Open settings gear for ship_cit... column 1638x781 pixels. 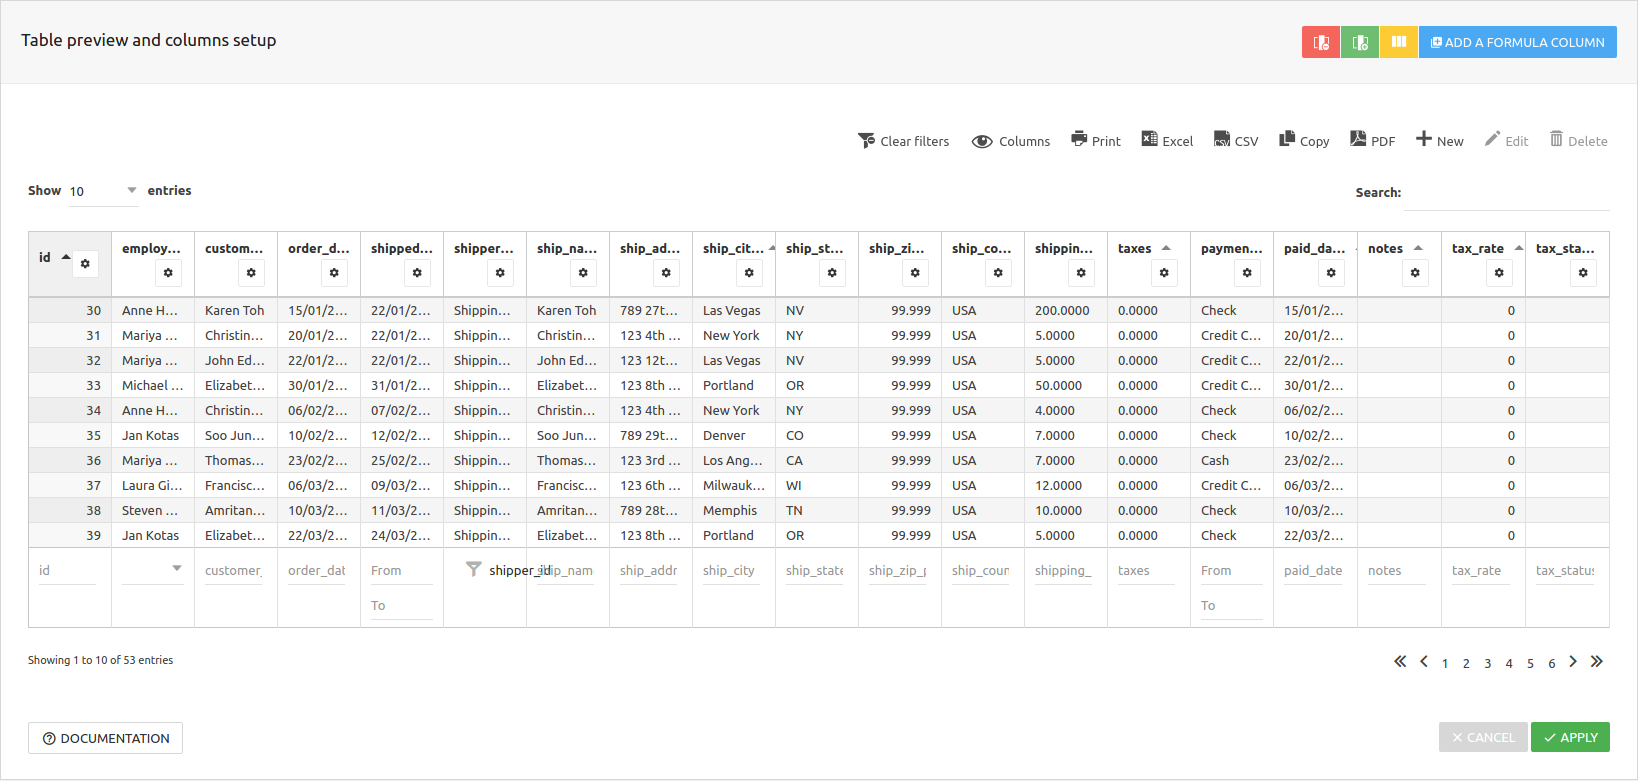pos(749,273)
